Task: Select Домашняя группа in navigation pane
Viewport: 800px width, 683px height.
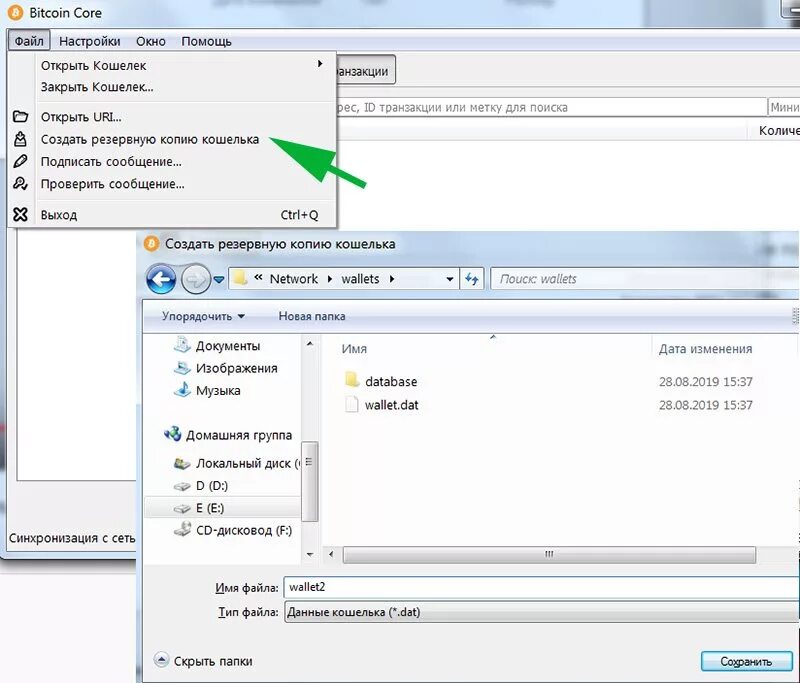Action: pos(238,435)
